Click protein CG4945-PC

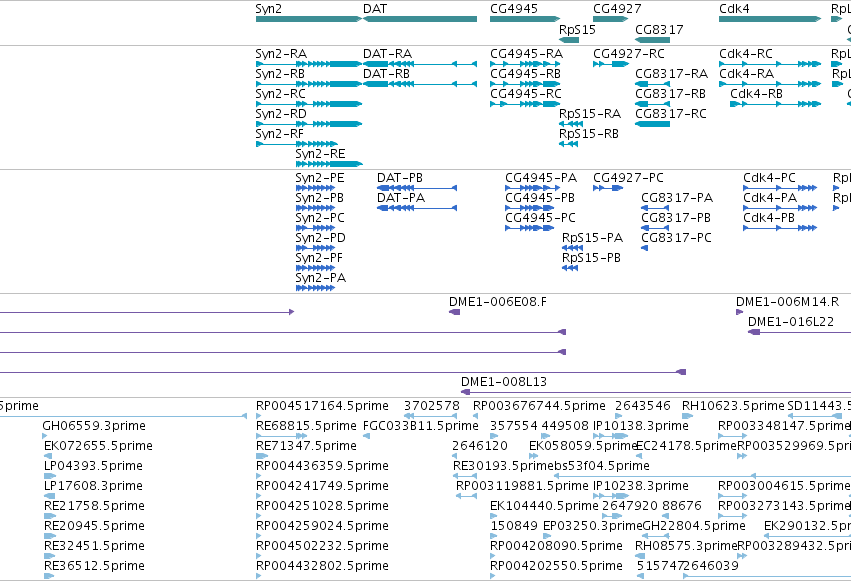point(530,228)
